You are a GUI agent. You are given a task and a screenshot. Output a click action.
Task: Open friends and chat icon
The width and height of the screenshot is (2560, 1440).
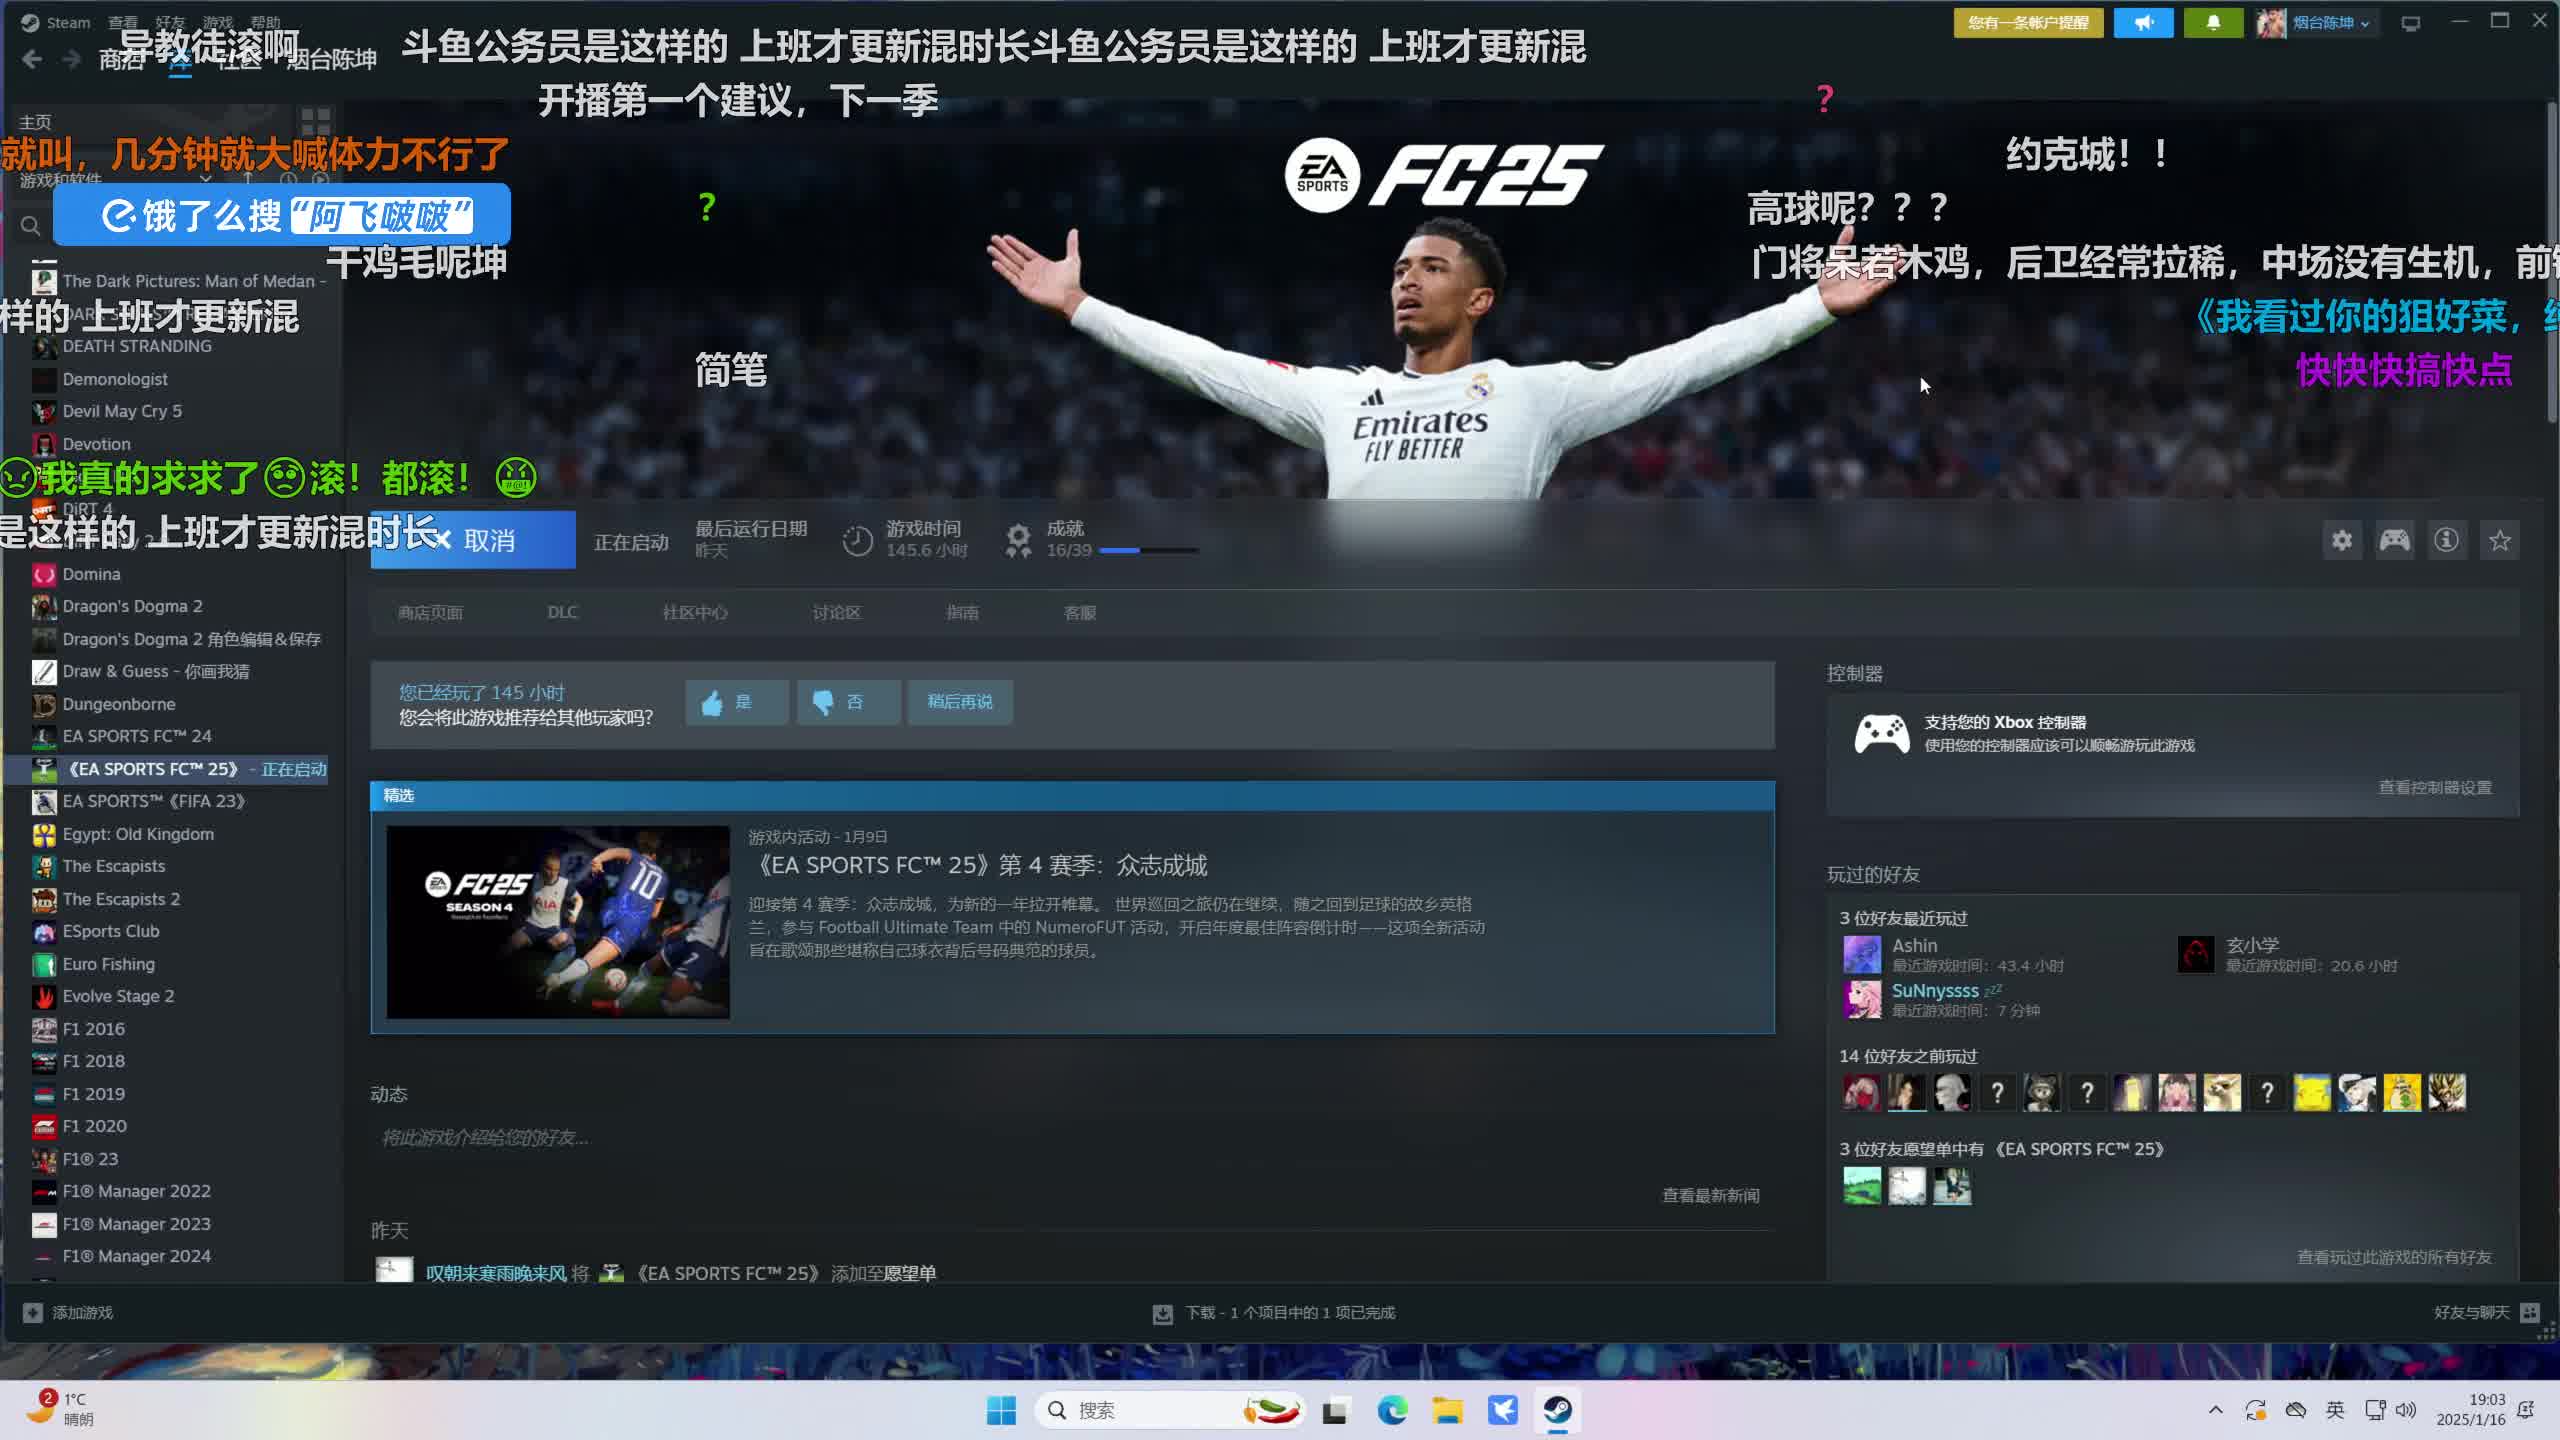pos(2530,1312)
